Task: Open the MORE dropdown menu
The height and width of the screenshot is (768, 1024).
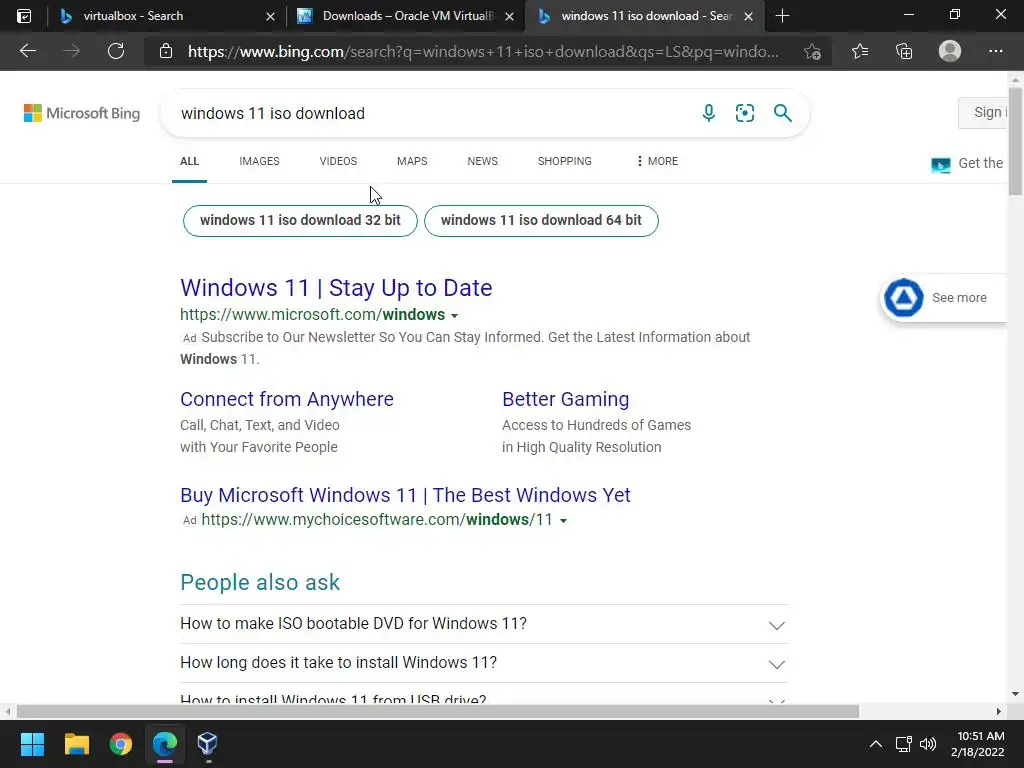Action: tap(657, 161)
